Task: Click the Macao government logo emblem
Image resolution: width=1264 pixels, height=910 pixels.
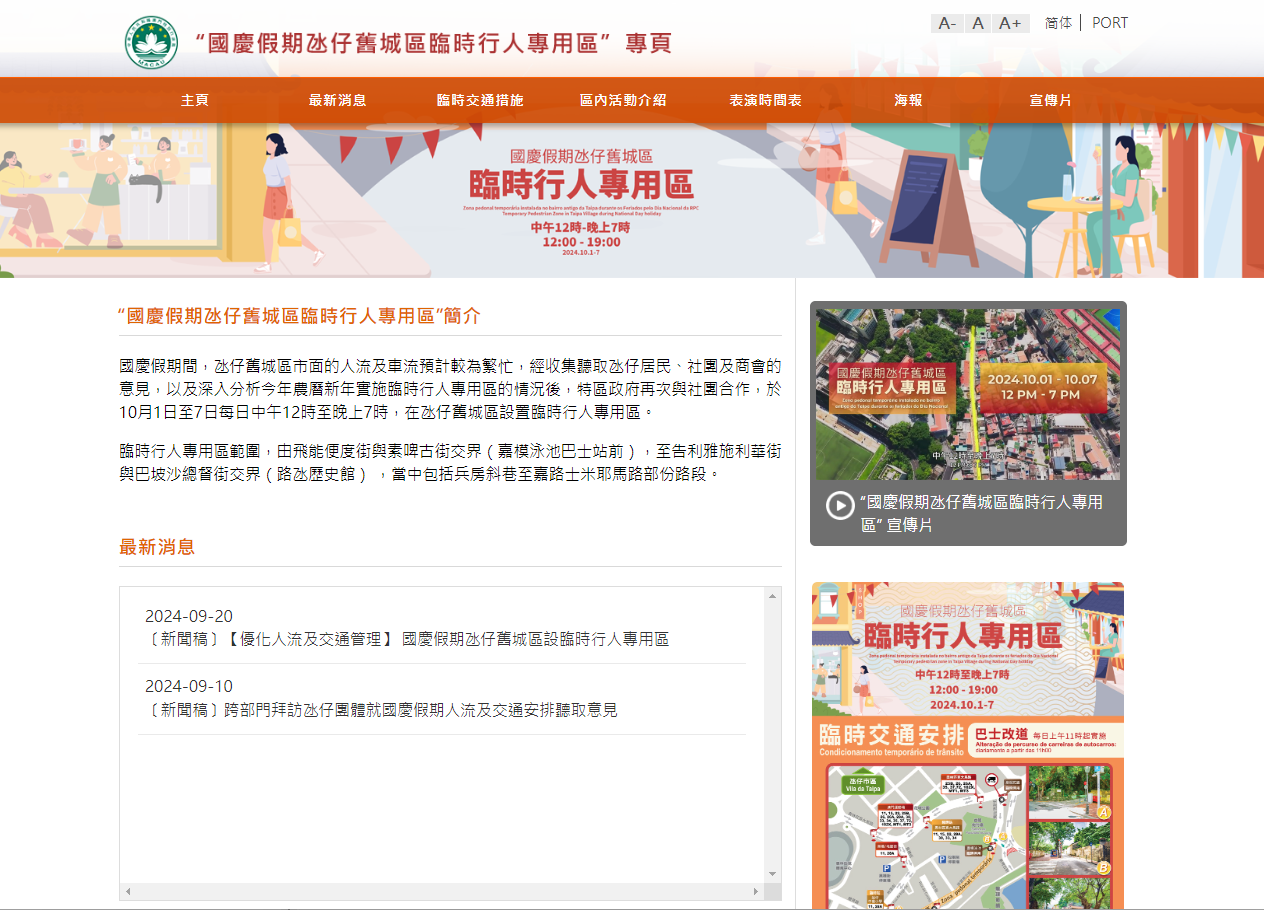Action: click(151, 42)
